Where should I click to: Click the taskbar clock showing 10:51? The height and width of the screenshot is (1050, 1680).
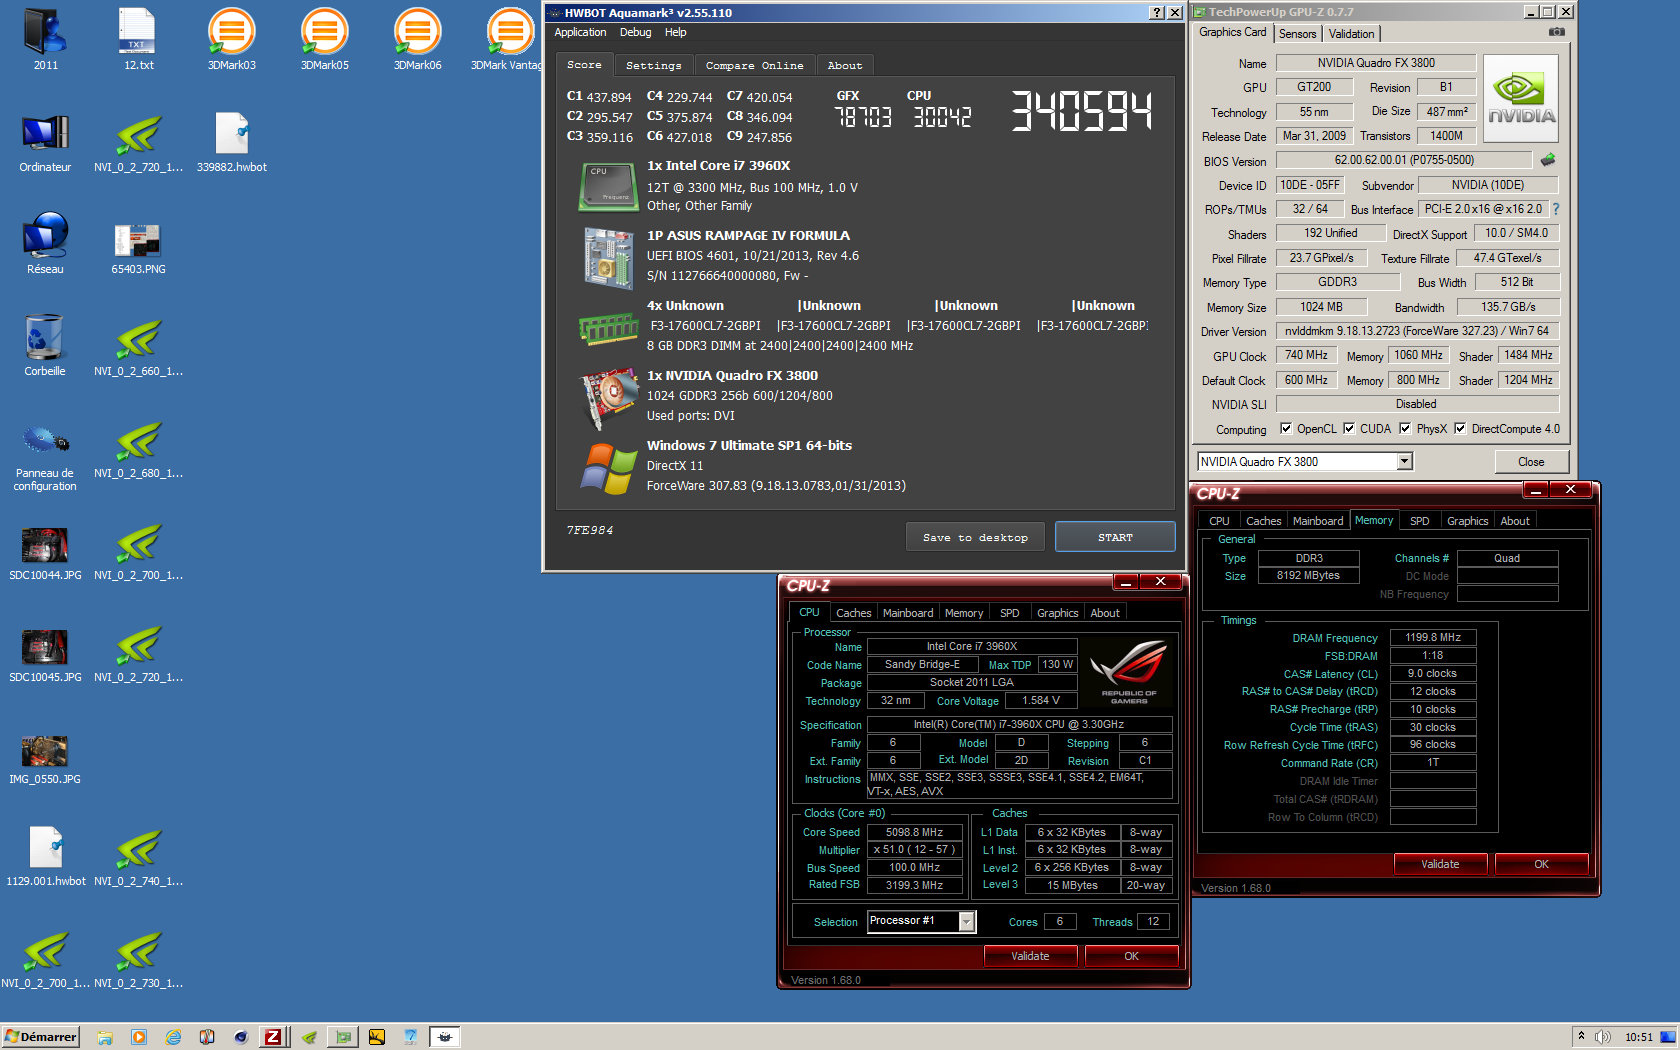pyautogui.click(x=1638, y=1037)
